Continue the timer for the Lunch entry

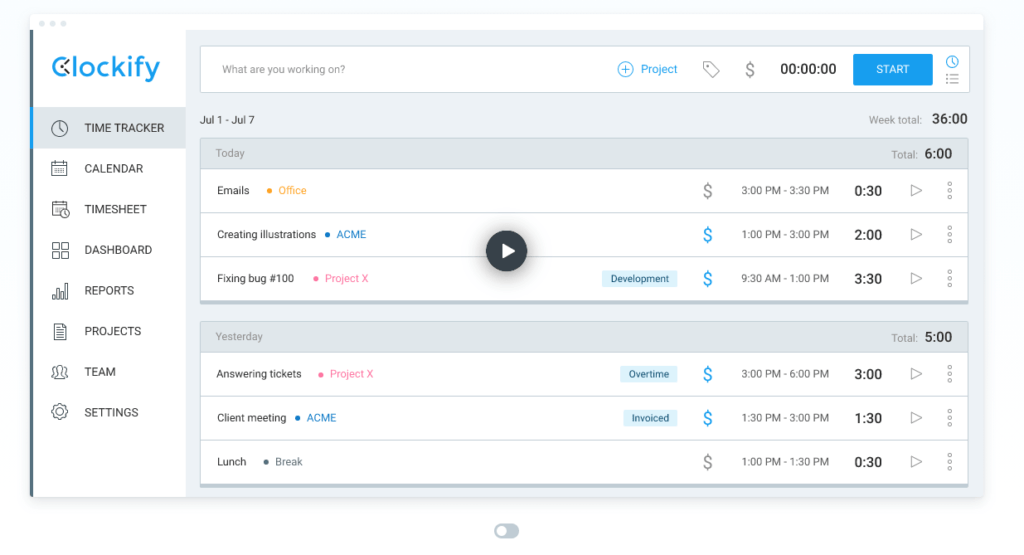pos(916,462)
